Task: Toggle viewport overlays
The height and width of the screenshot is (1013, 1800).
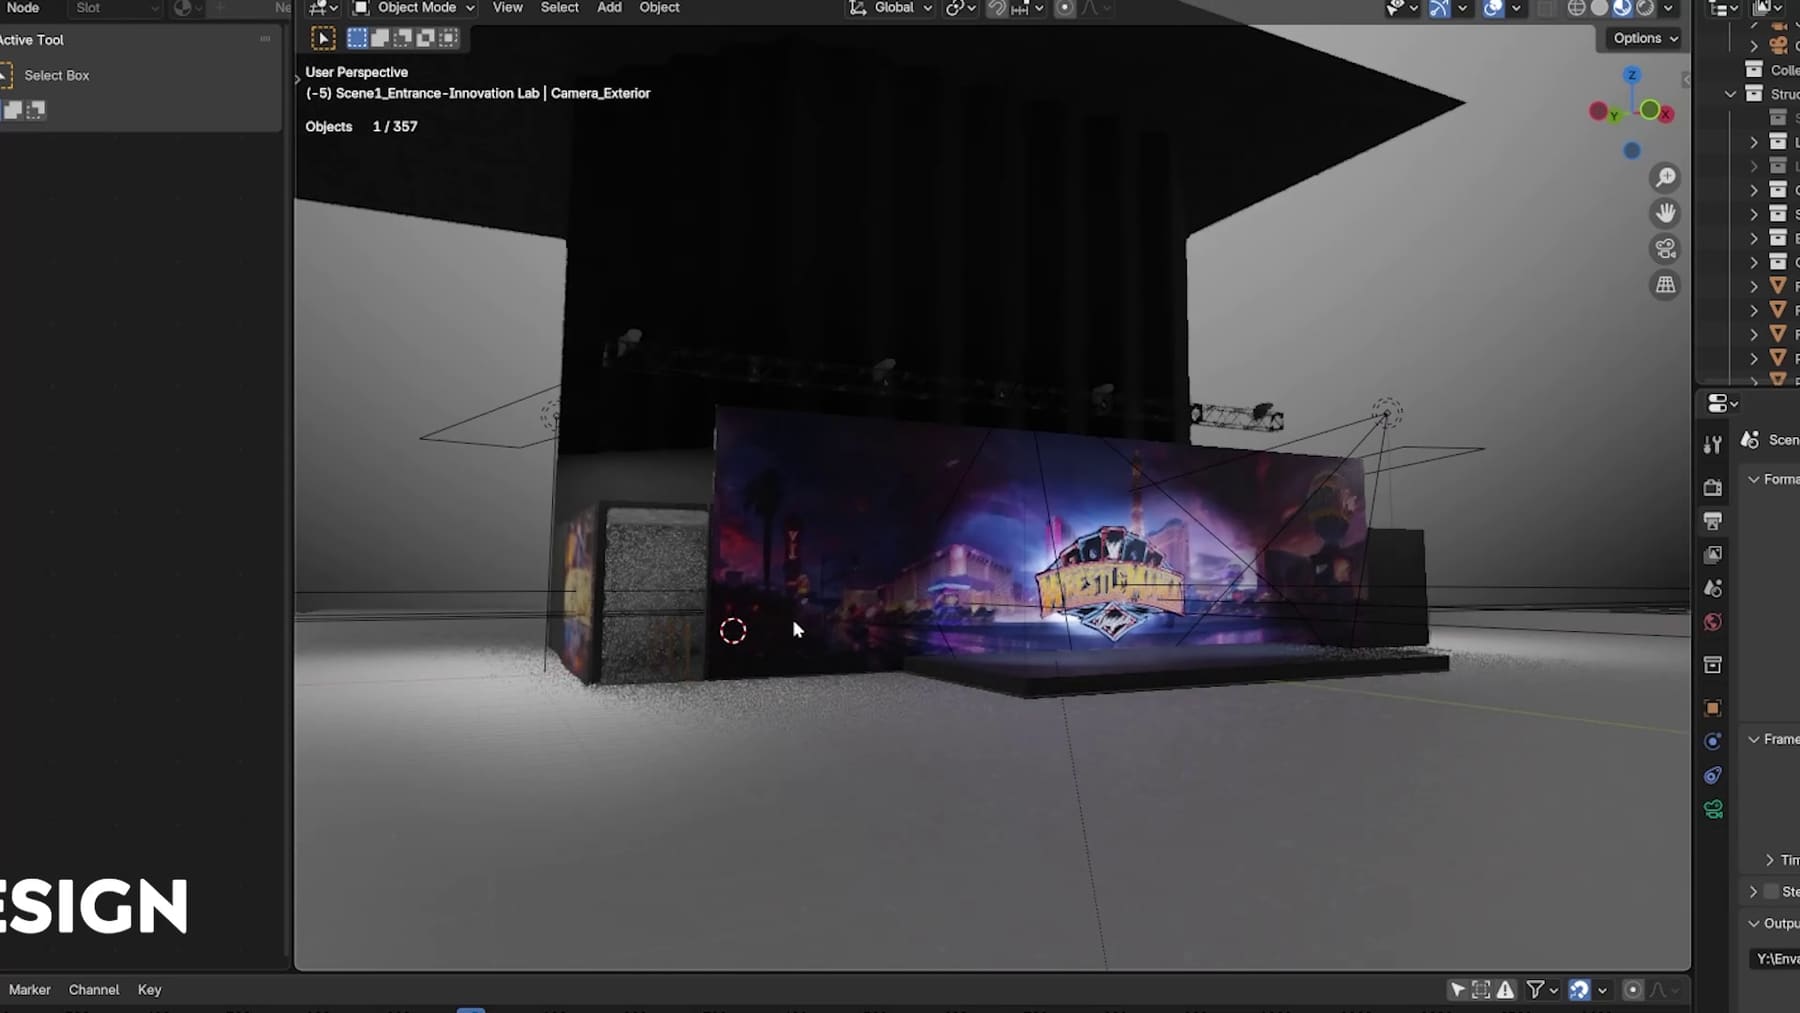Action: [1493, 8]
